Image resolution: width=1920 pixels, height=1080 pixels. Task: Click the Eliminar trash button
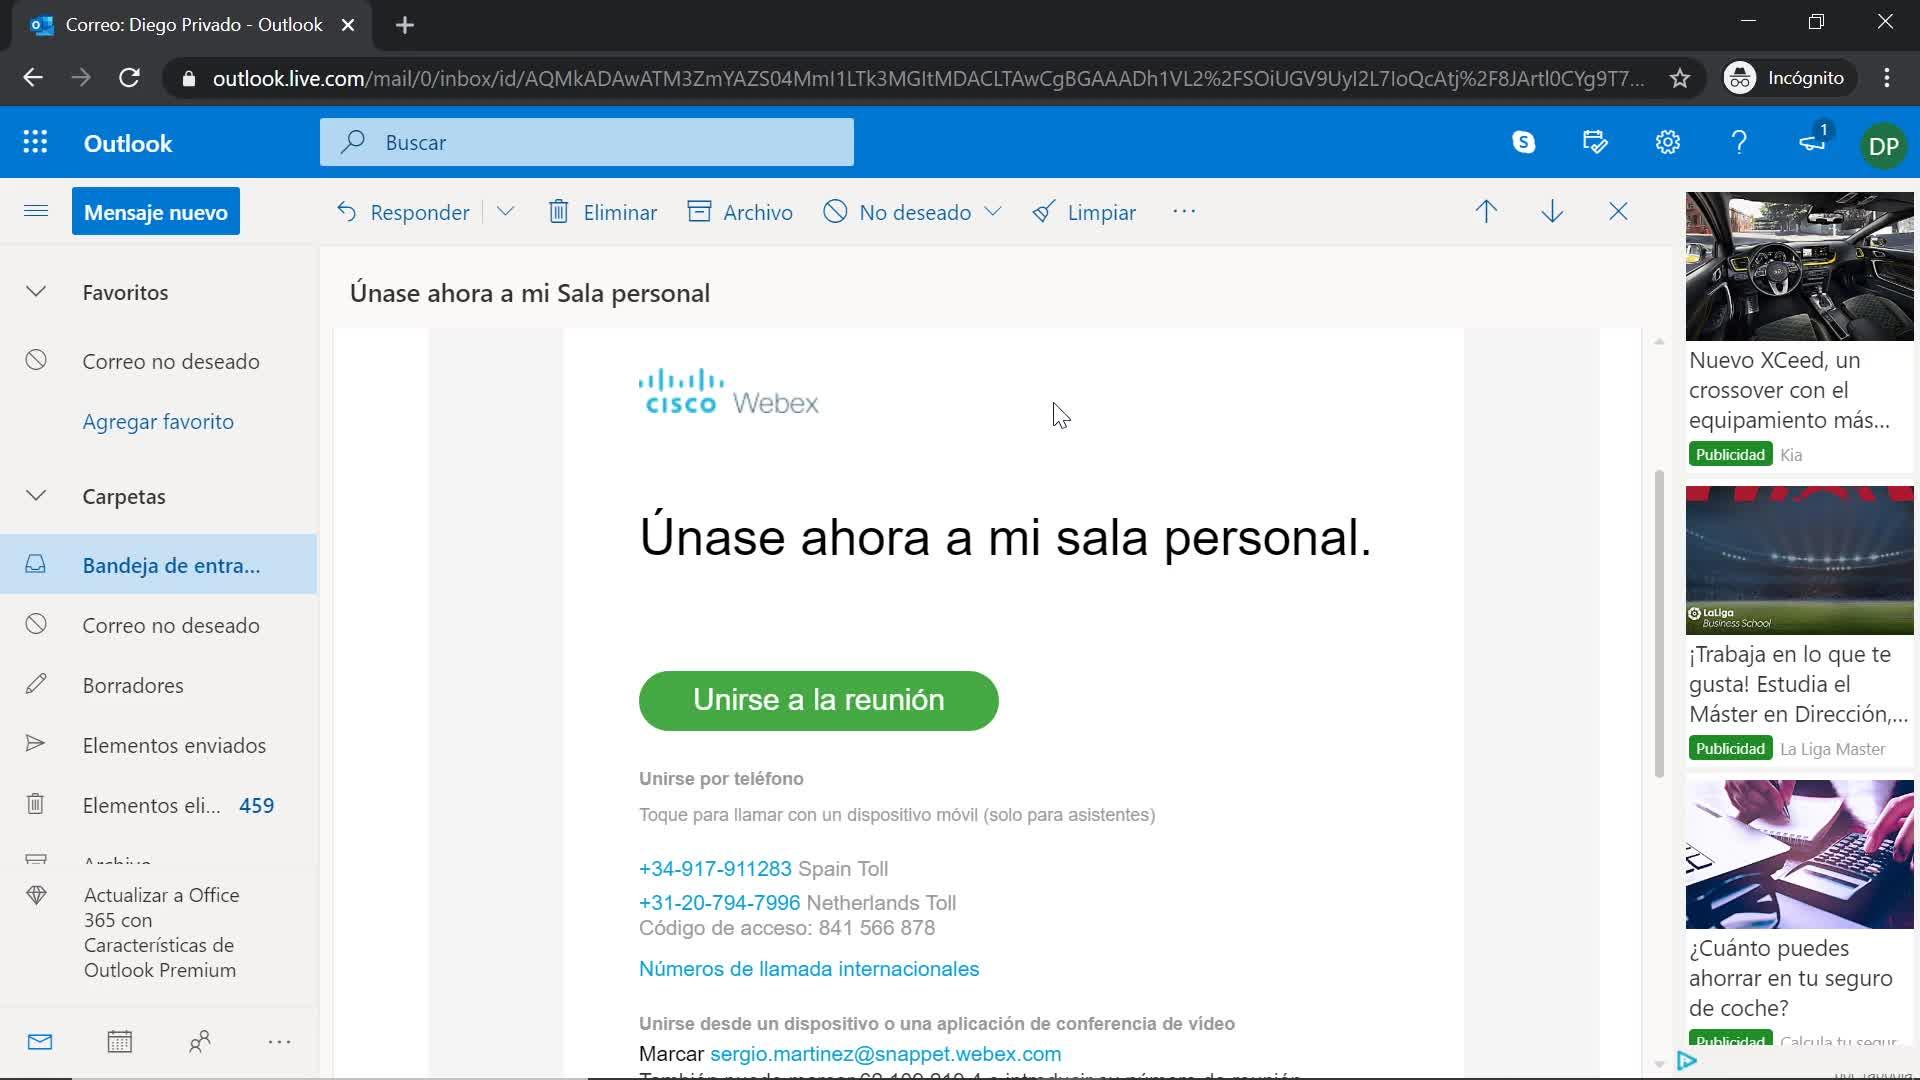coord(602,212)
